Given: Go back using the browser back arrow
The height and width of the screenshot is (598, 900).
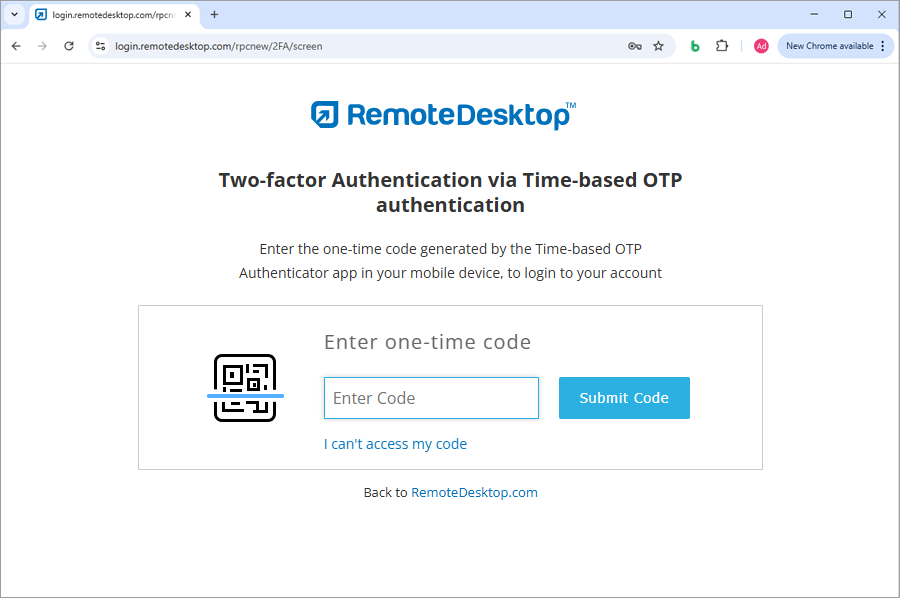Looking at the screenshot, I should pos(16,46).
